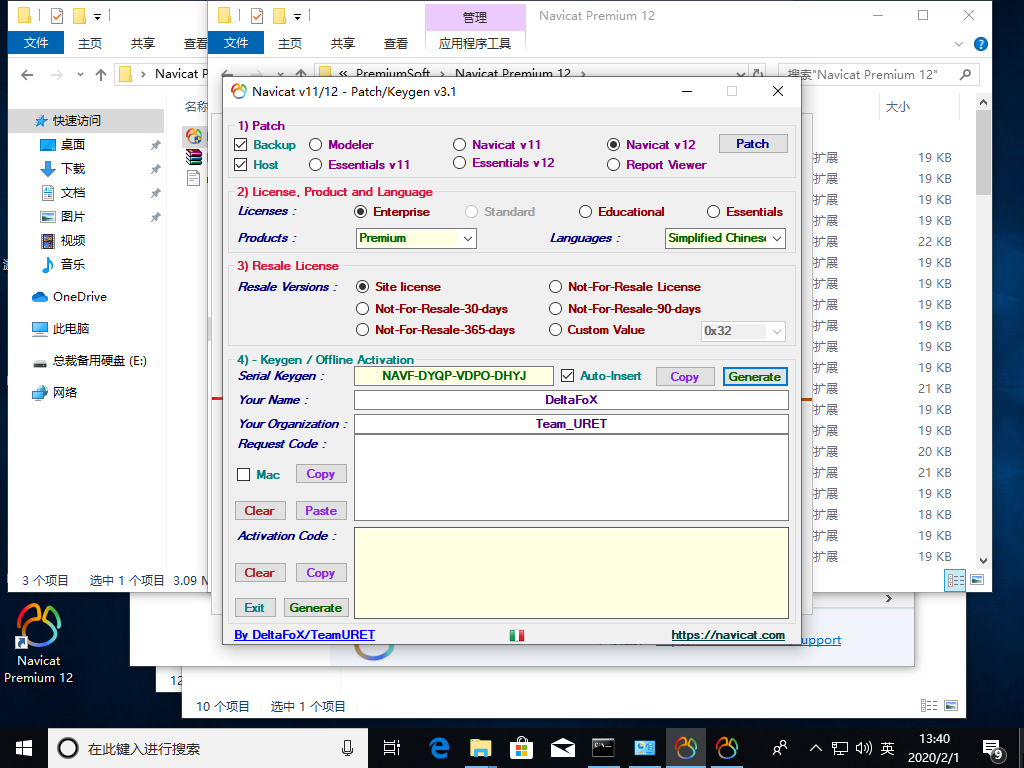
Task: Open 文件 tab in Navicat Premium 12 explorer
Action: 236,43
